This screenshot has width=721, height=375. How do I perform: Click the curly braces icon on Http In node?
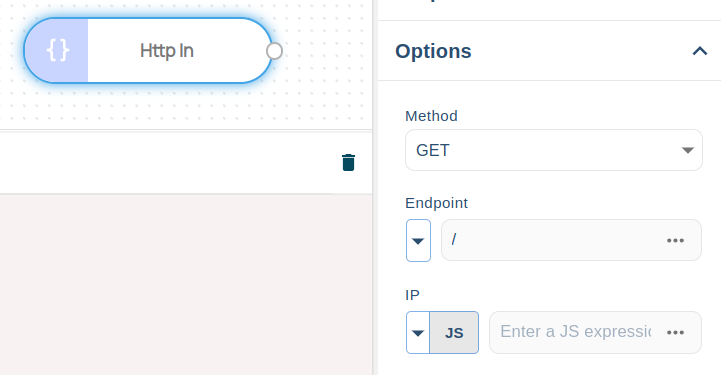[x=58, y=51]
